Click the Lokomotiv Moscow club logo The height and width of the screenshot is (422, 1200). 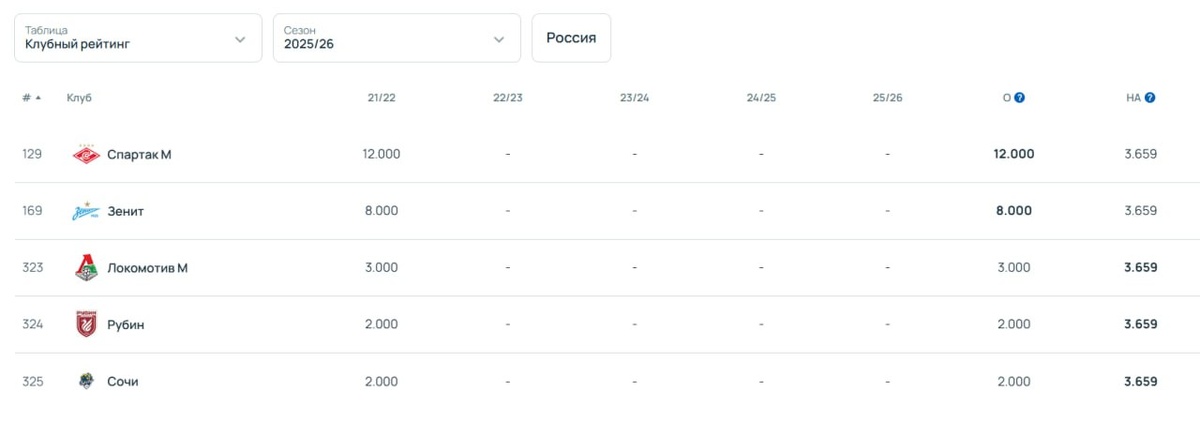86,267
